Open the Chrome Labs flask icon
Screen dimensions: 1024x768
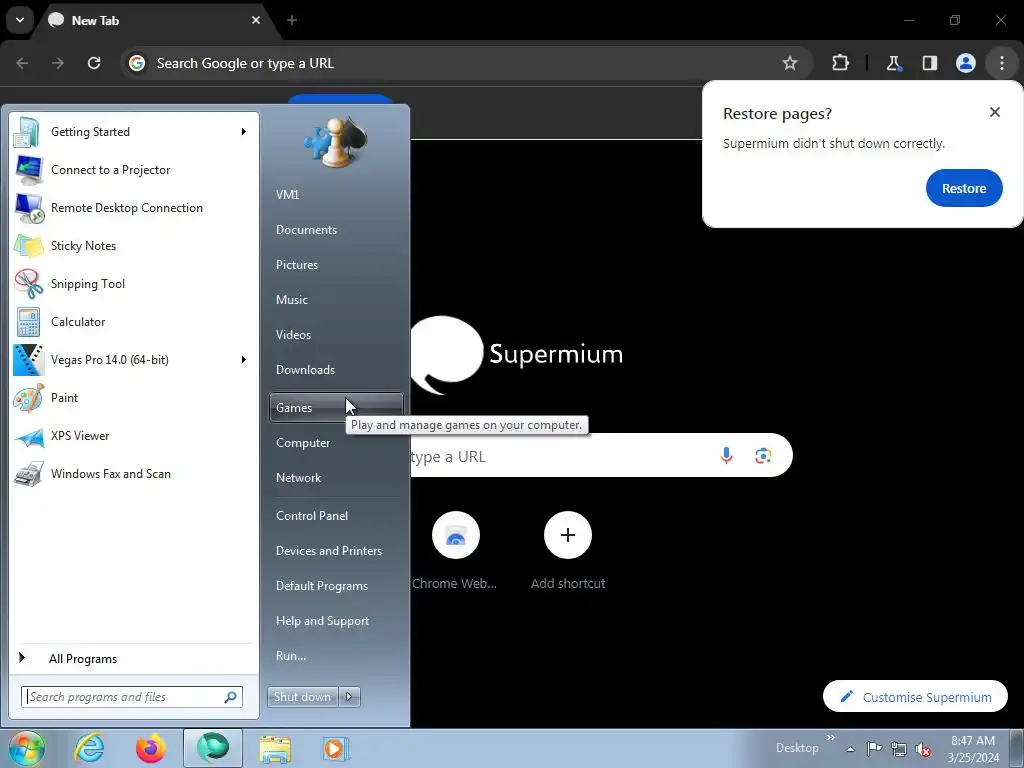pos(893,63)
